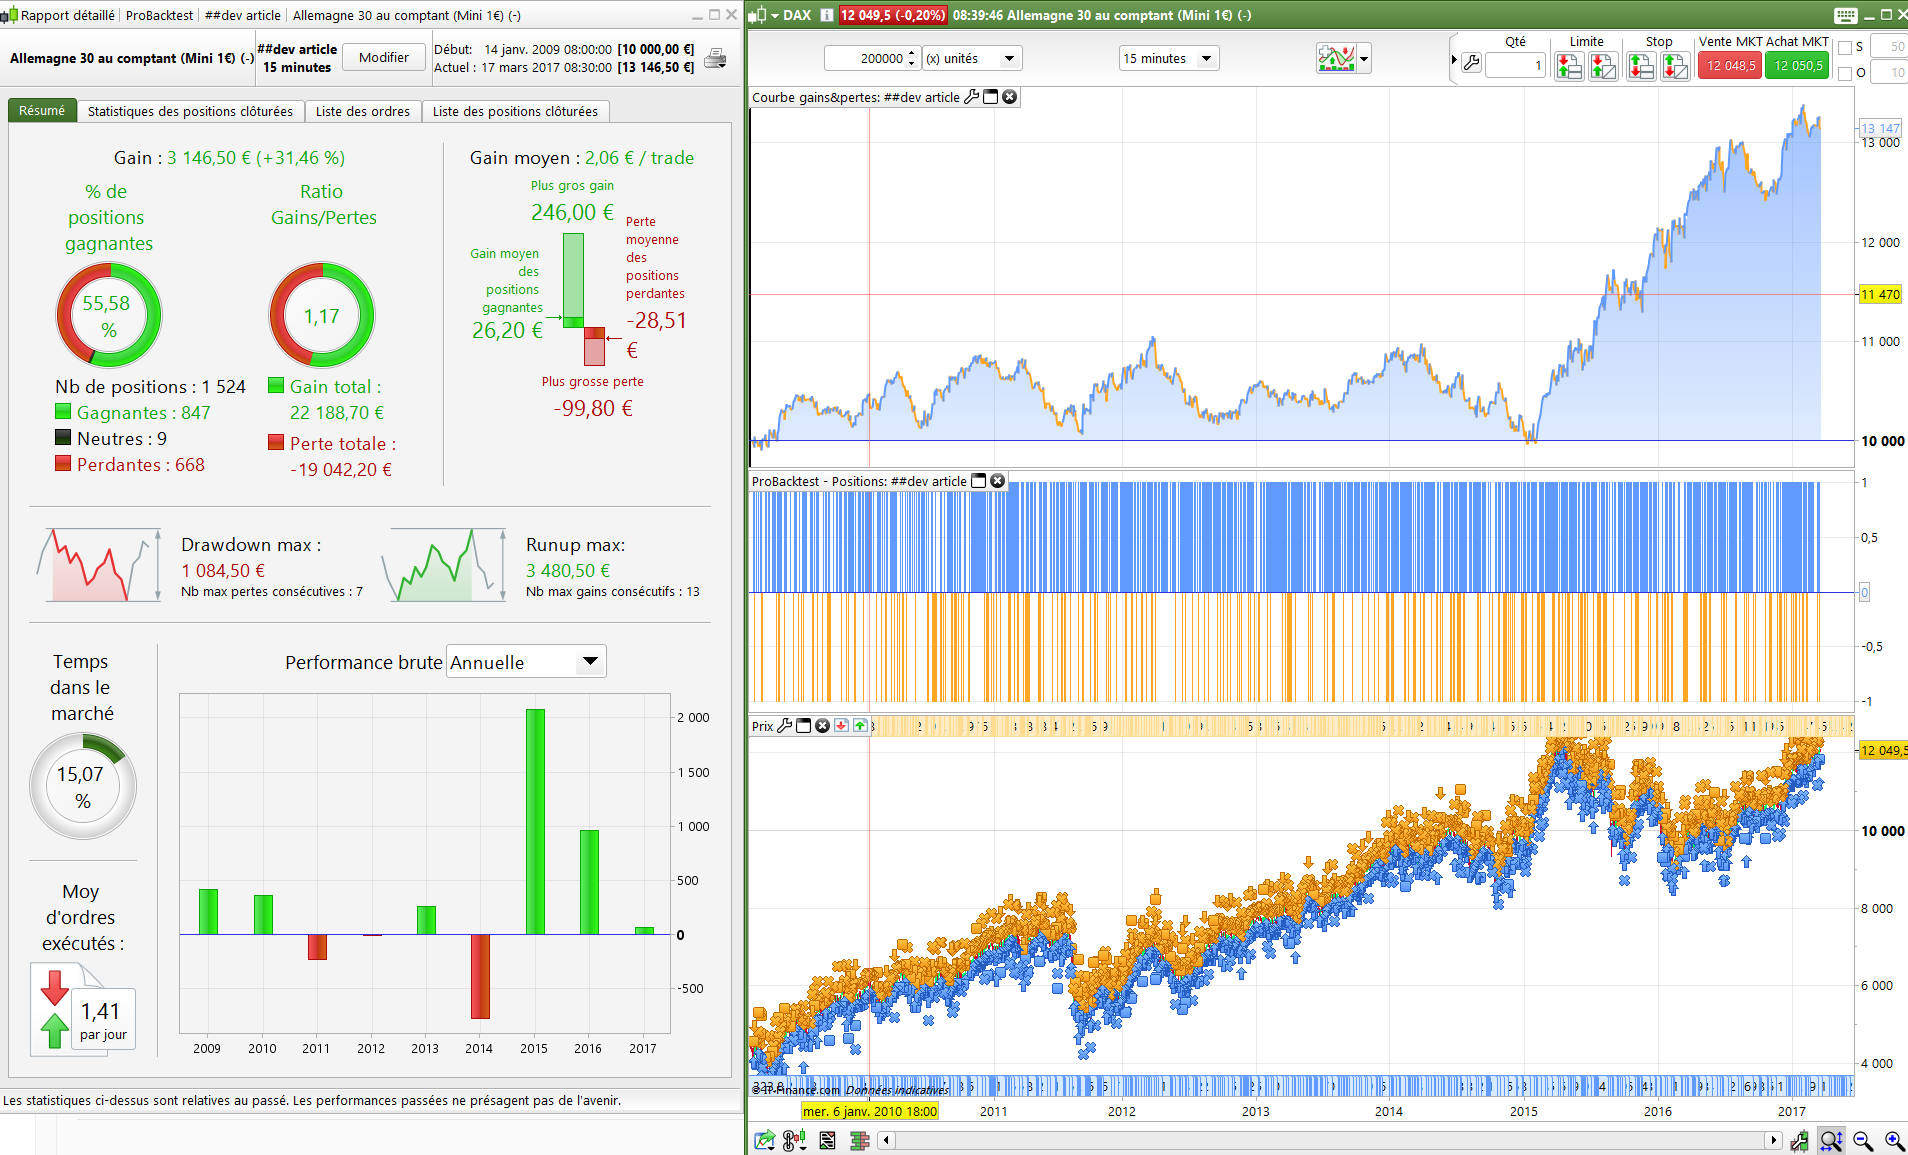Print the detailed backtest report
Screen dimensions: 1908x1155
pyautogui.click(x=715, y=58)
